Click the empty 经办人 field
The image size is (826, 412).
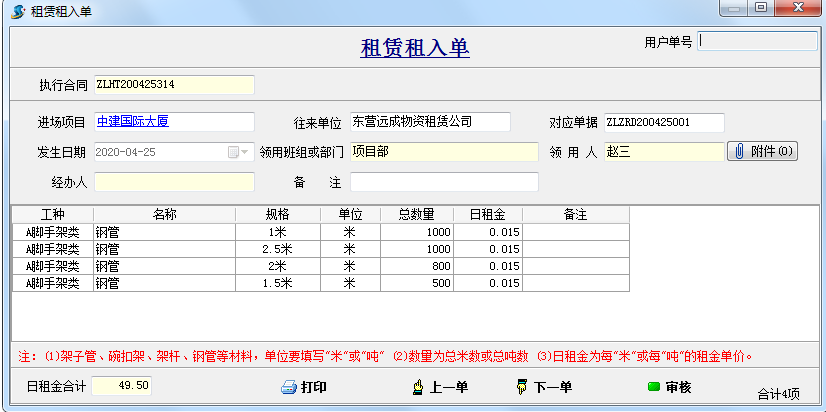174,182
